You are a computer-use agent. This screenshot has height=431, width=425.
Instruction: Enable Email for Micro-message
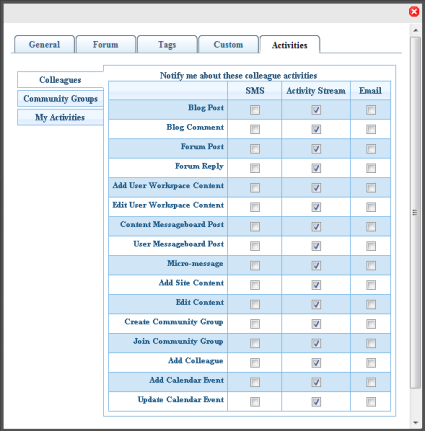coord(371,266)
